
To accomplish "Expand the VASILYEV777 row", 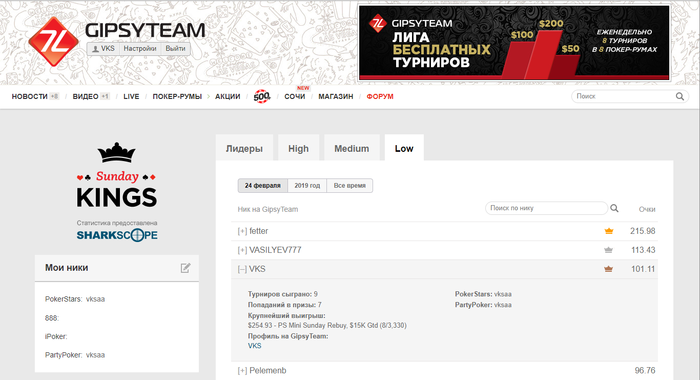I will pos(242,250).
